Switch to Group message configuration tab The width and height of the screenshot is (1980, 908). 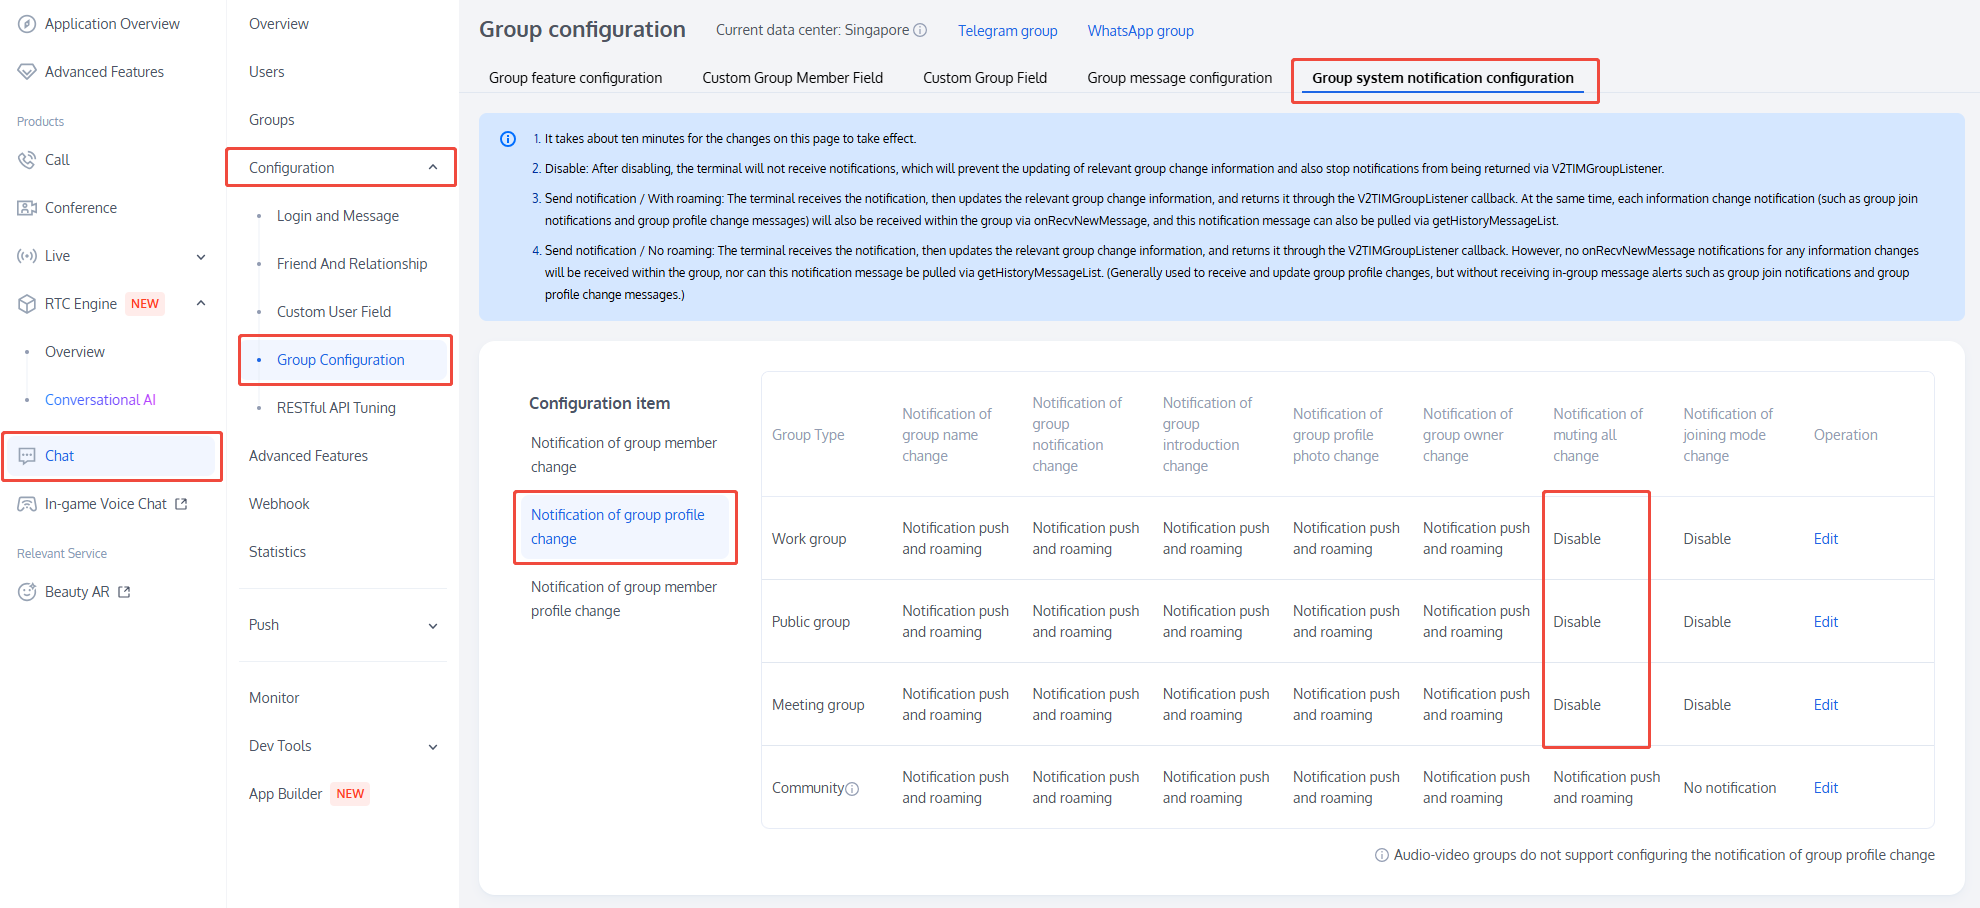(x=1179, y=78)
